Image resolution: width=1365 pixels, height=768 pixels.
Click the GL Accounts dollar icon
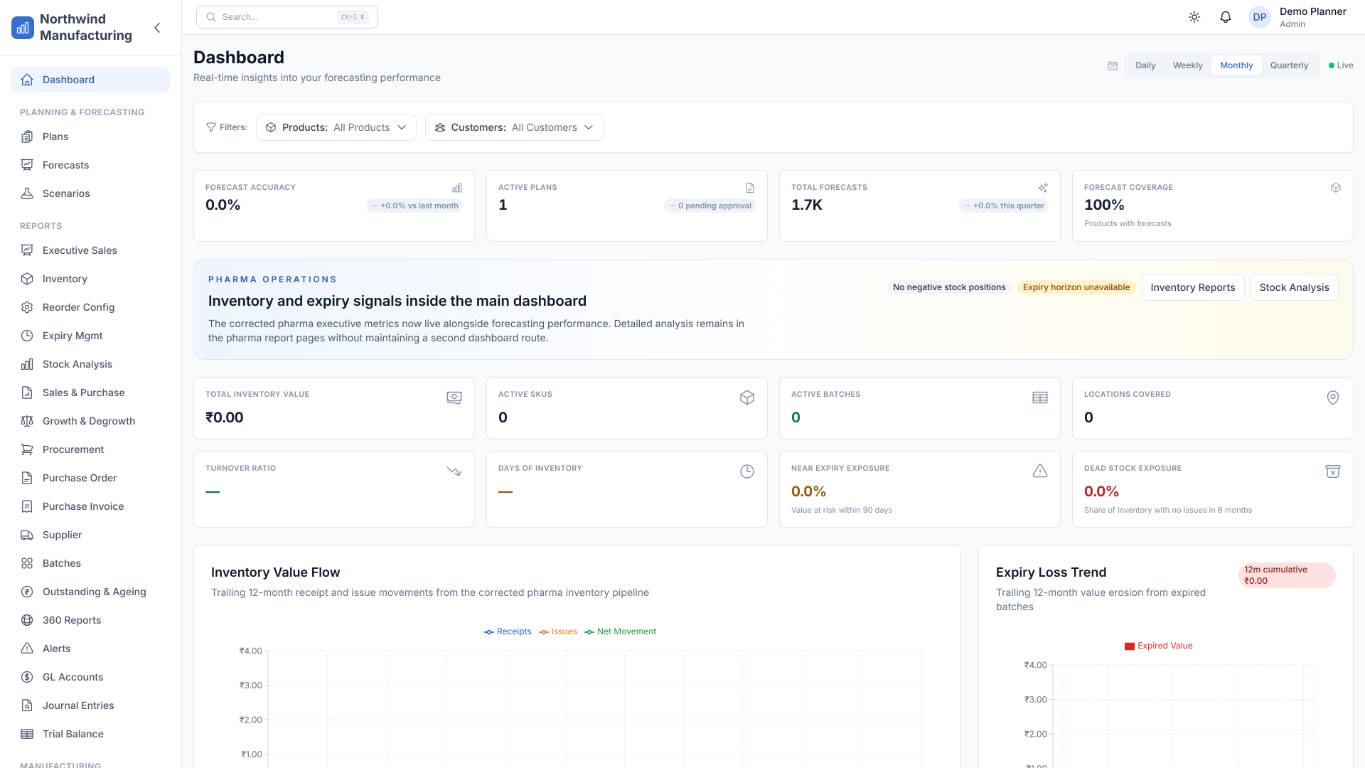(27, 677)
